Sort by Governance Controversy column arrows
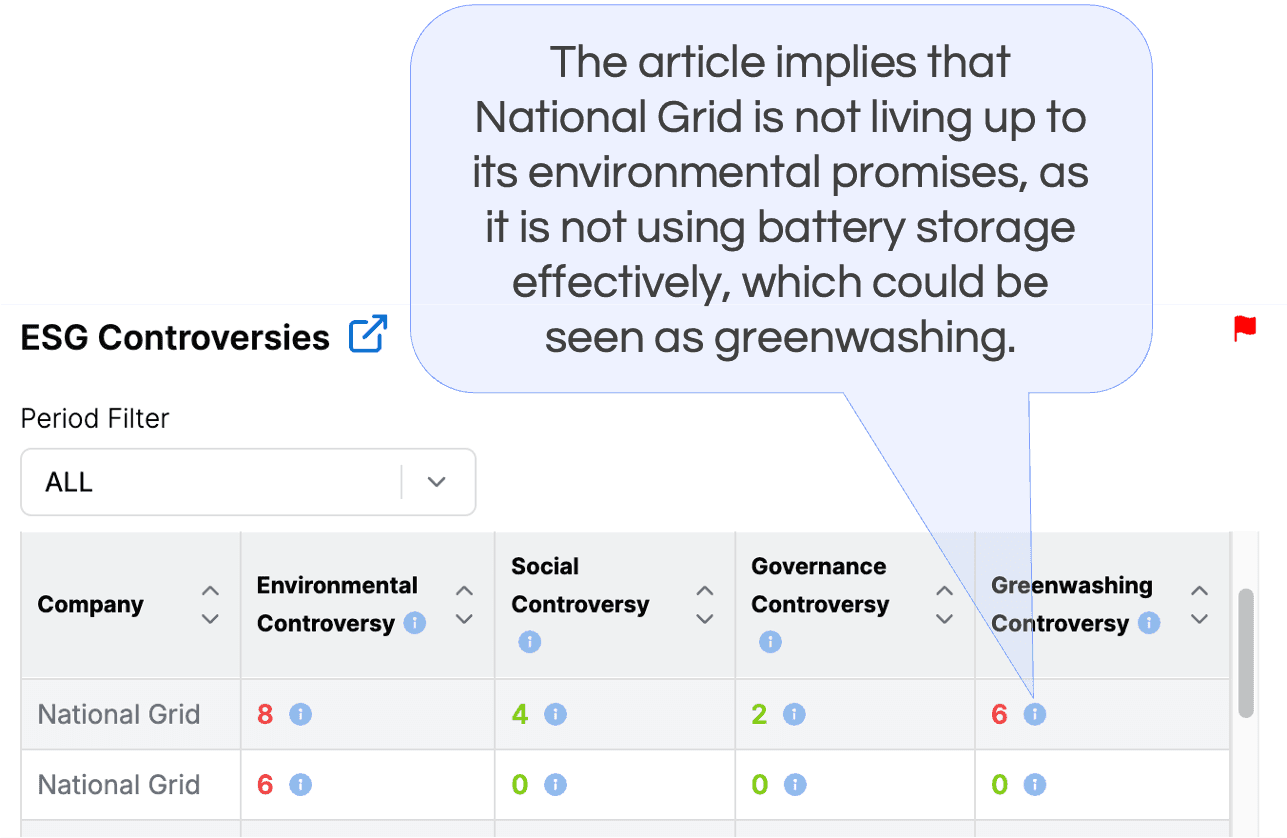The height and width of the screenshot is (838, 1287). point(944,605)
